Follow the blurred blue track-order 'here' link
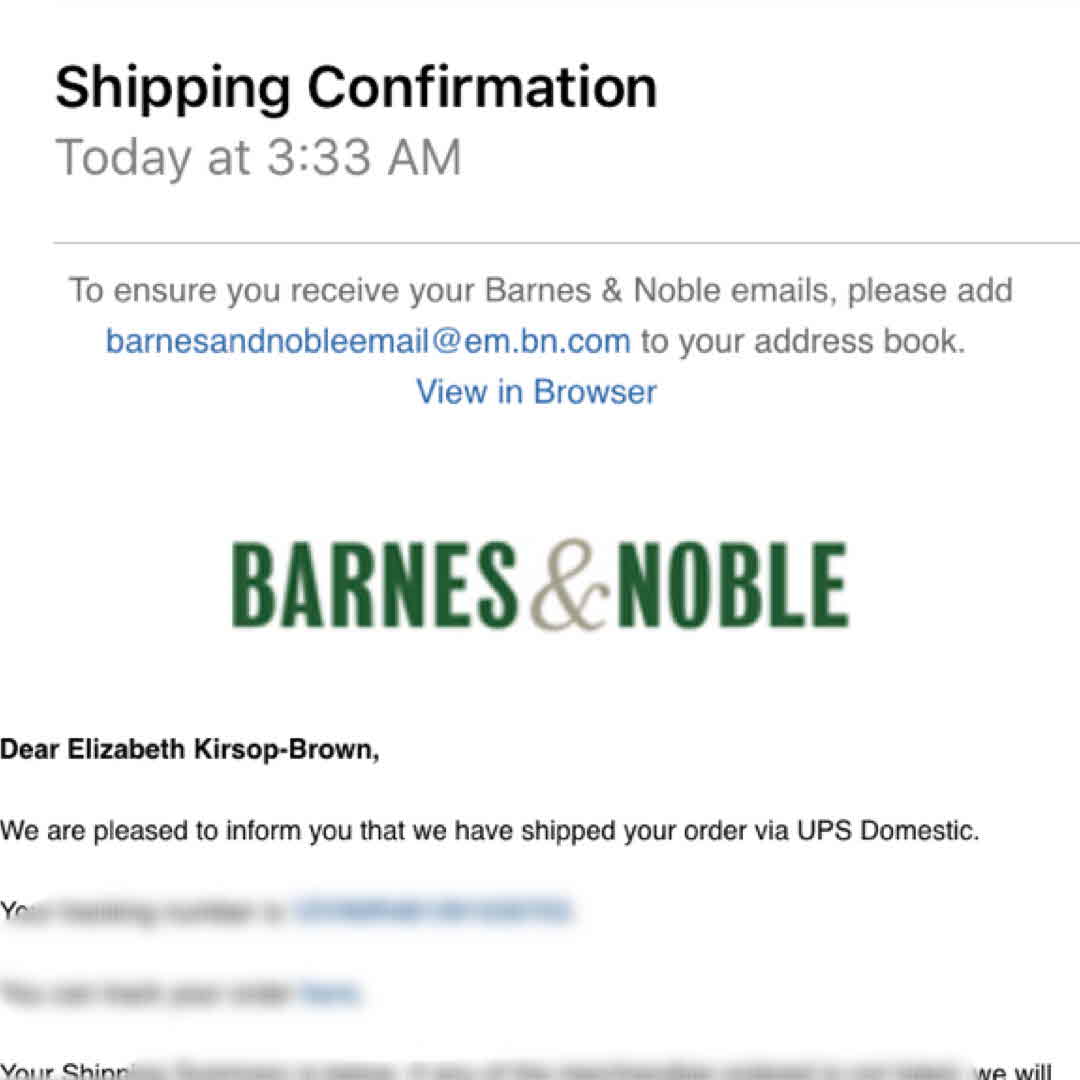Screen dimensions: 1080x1080 click(x=330, y=993)
